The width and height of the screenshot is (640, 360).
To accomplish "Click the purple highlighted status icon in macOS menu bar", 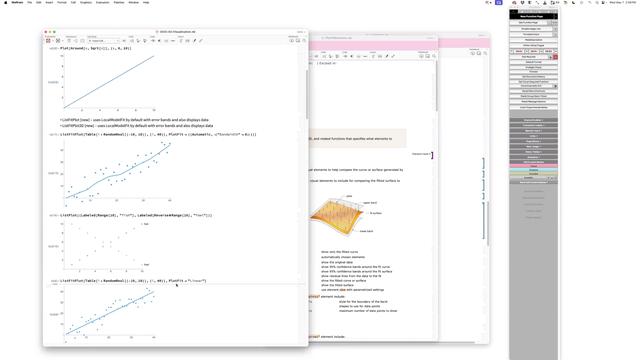I will [x=499, y=2].
